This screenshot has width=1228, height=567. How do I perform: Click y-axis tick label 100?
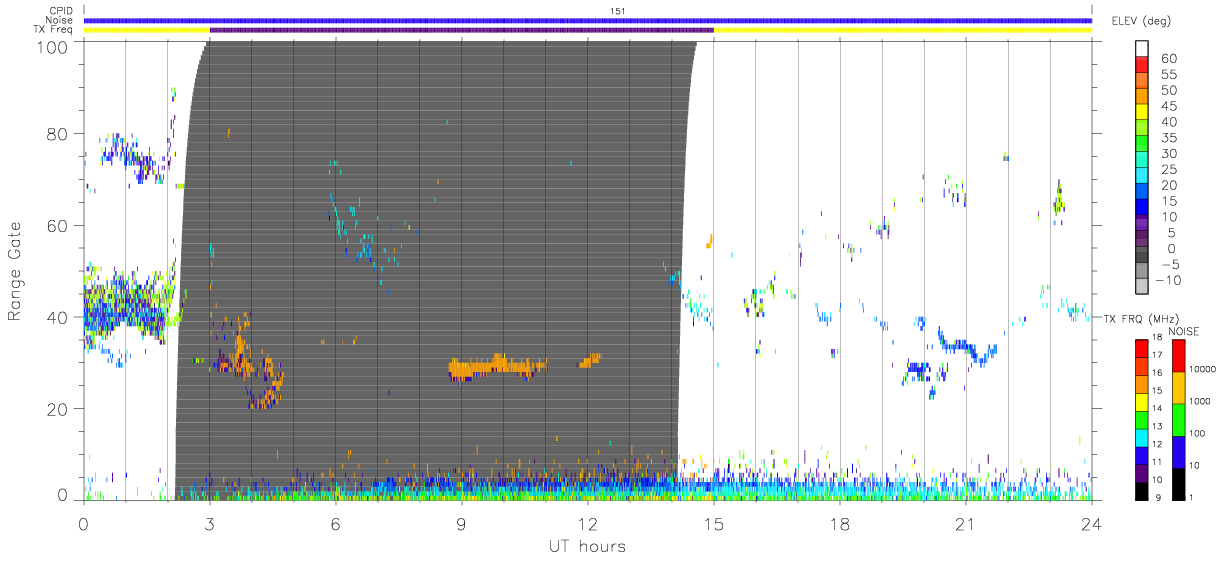[x=54, y=46]
